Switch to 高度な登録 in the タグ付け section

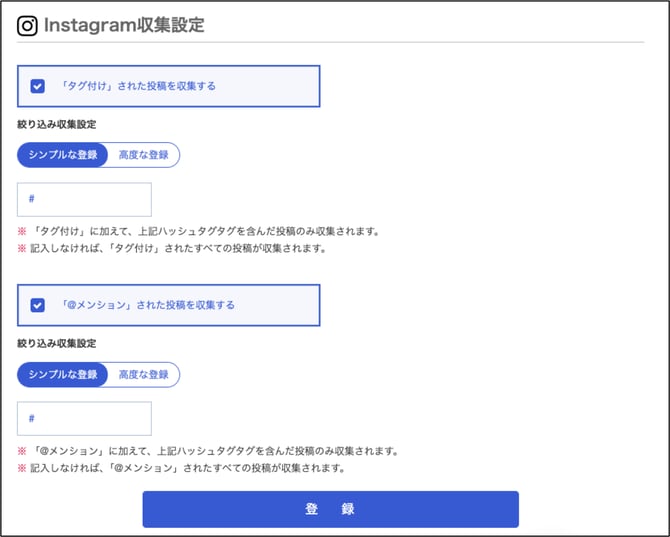tap(143, 154)
